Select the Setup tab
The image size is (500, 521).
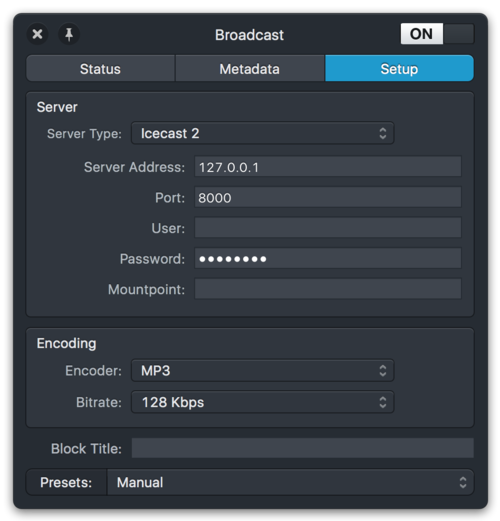pos(399,69)
